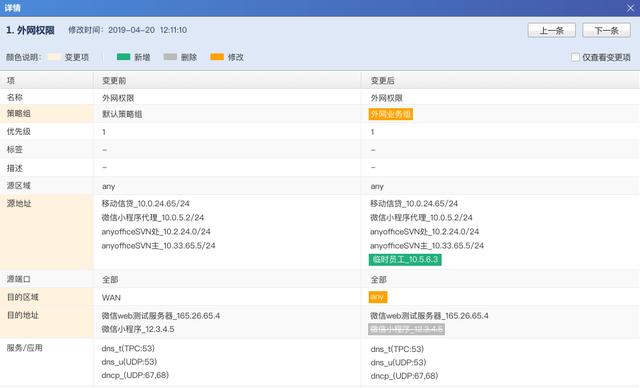Click the green 新增 legend swatch
The width and height of the screenshot is (640, 388).
pos(123,57)
